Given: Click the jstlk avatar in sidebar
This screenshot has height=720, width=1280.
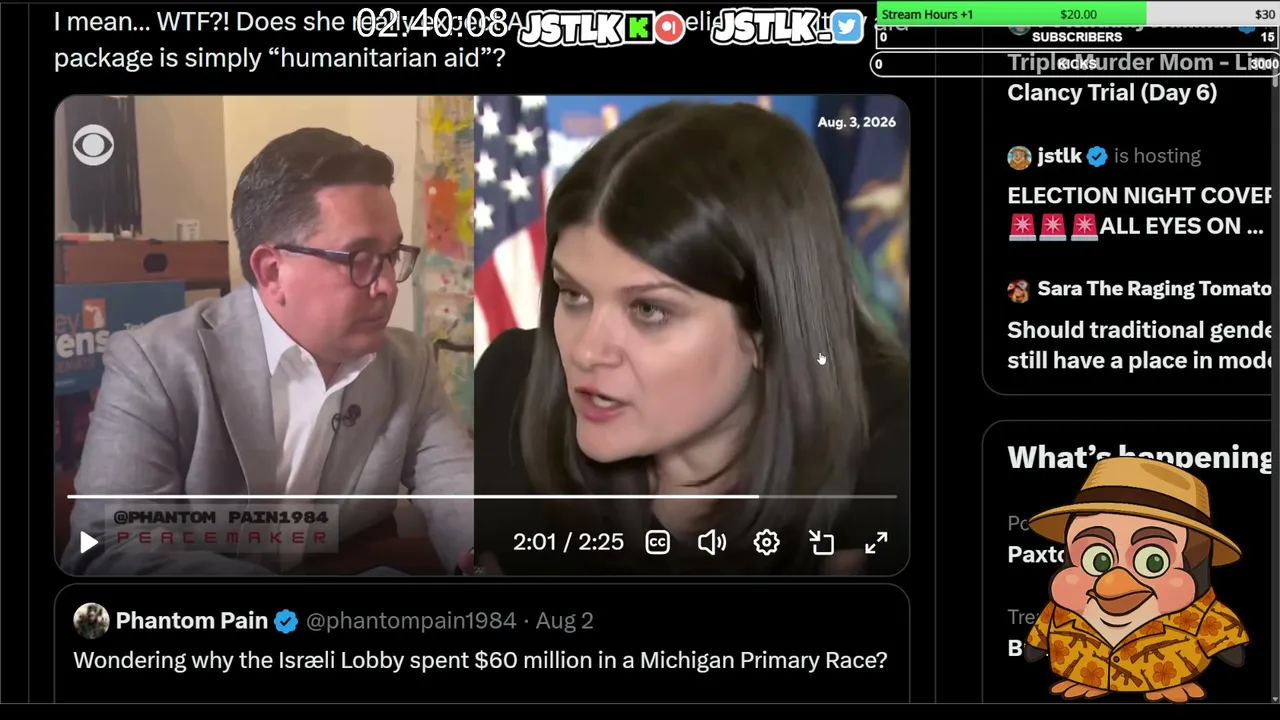Looking at the screenshot, I should [x=1019, y=157].
